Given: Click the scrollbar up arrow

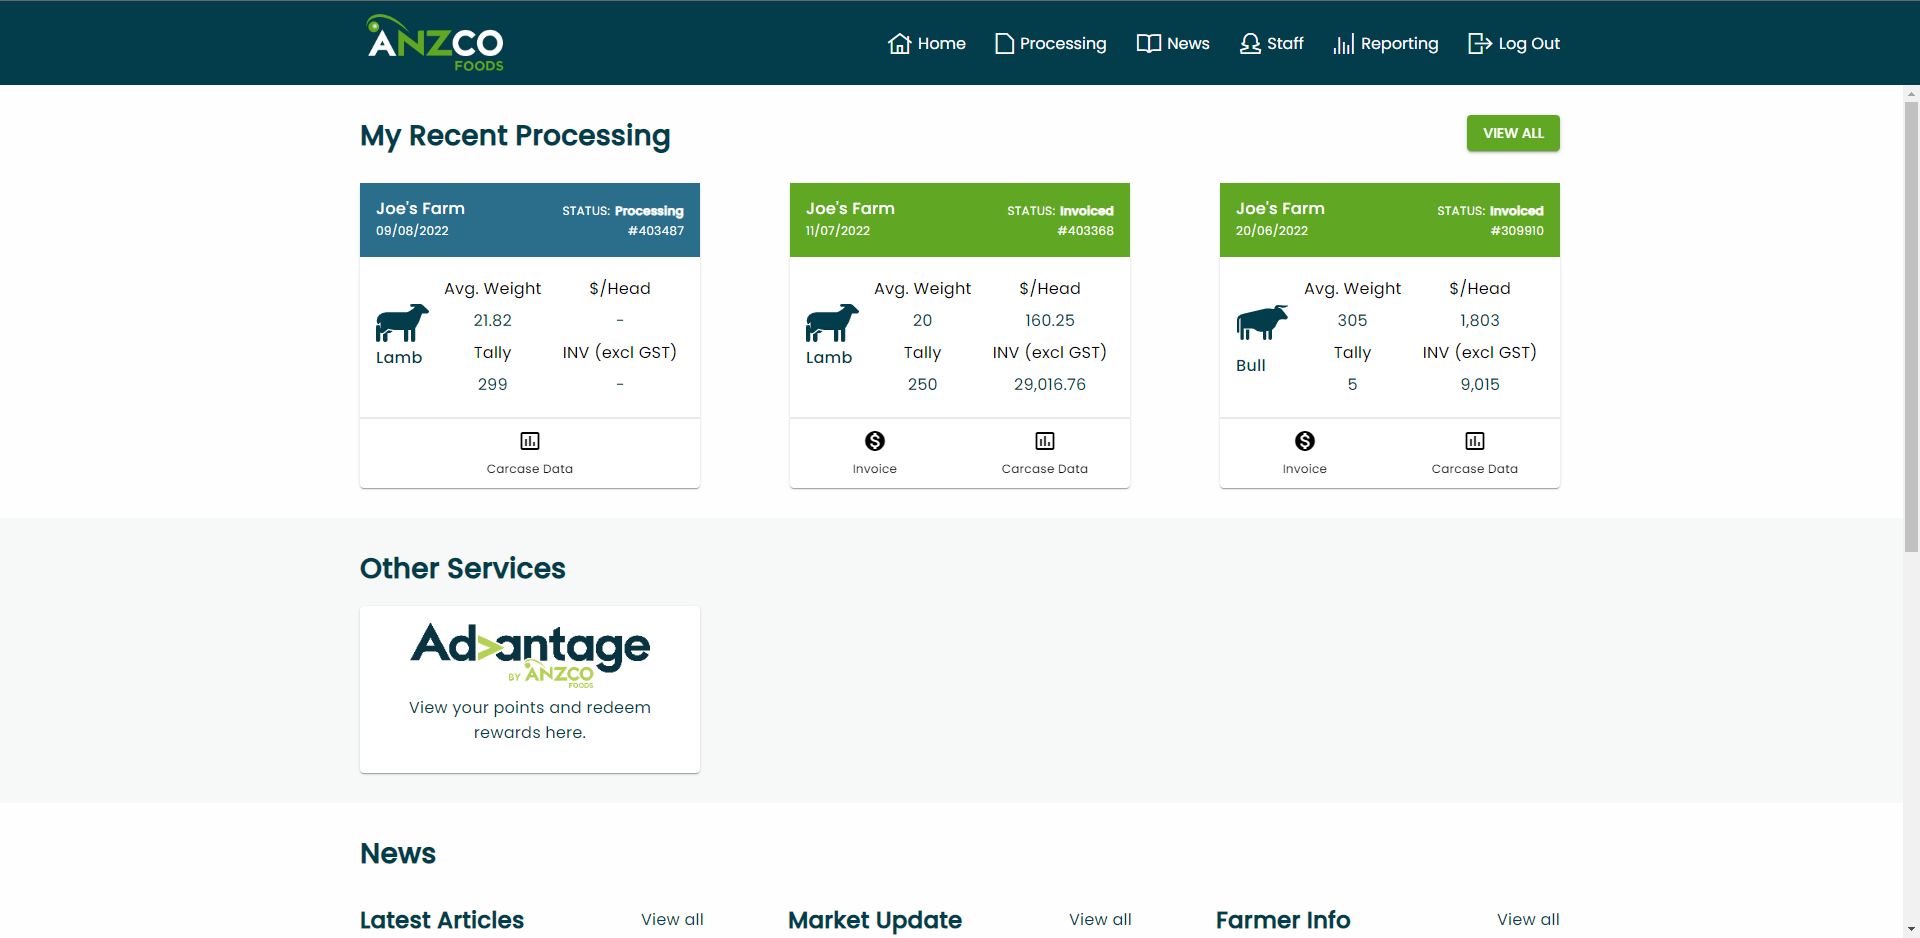Looking at the screenshot, I should [x=1911, y=93].
